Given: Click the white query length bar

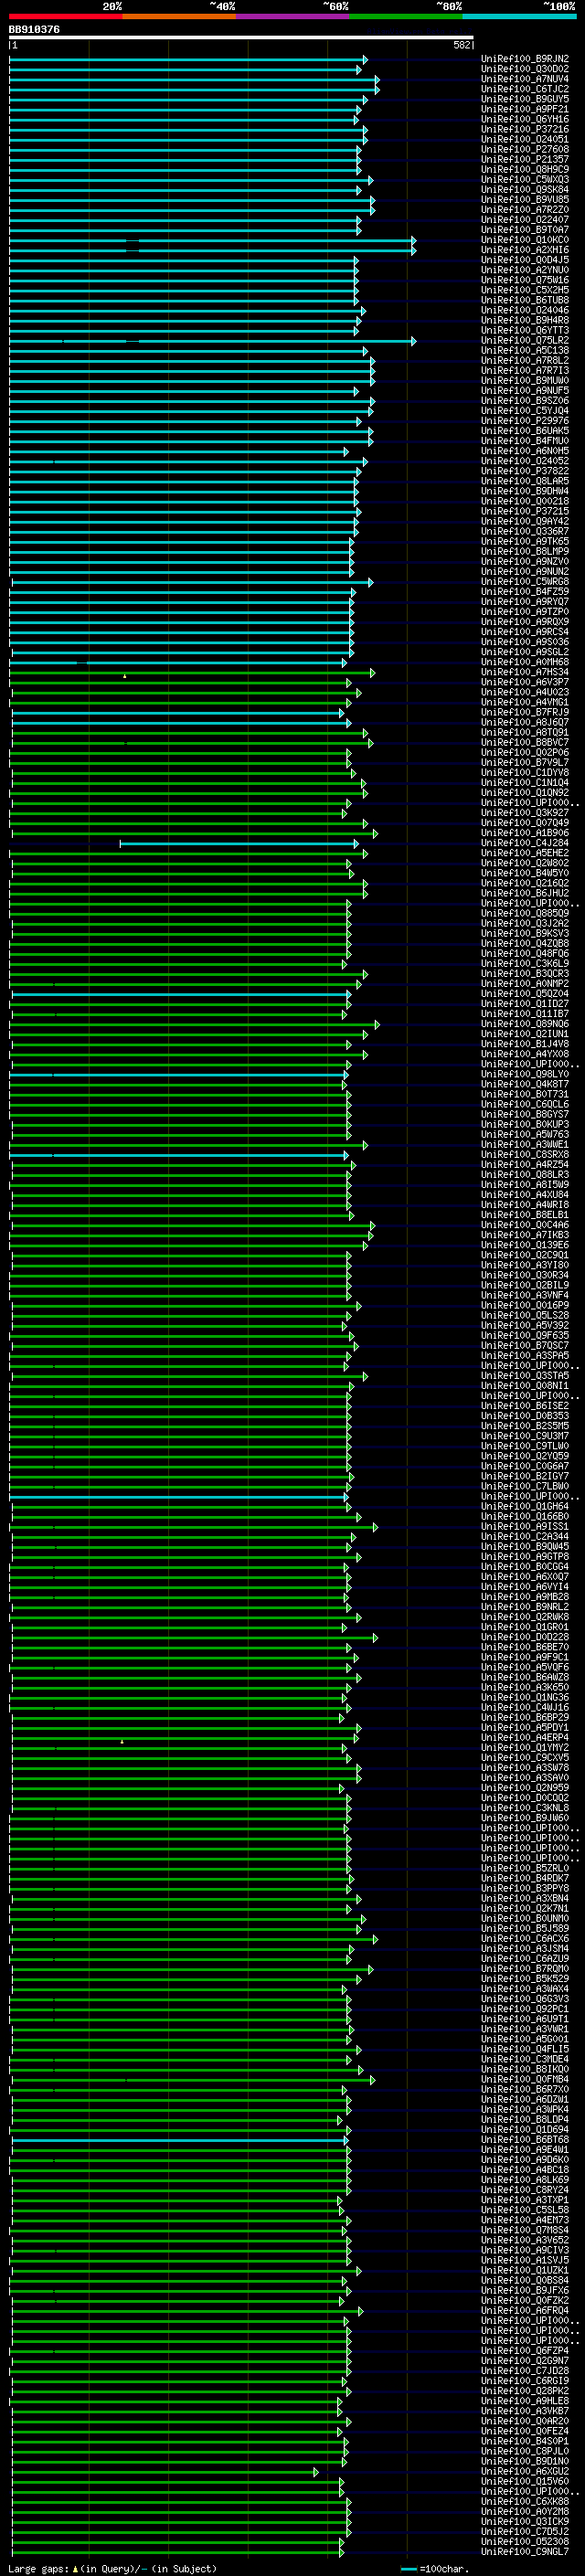Looking at the screenshot, I should (x=241, y=37).
